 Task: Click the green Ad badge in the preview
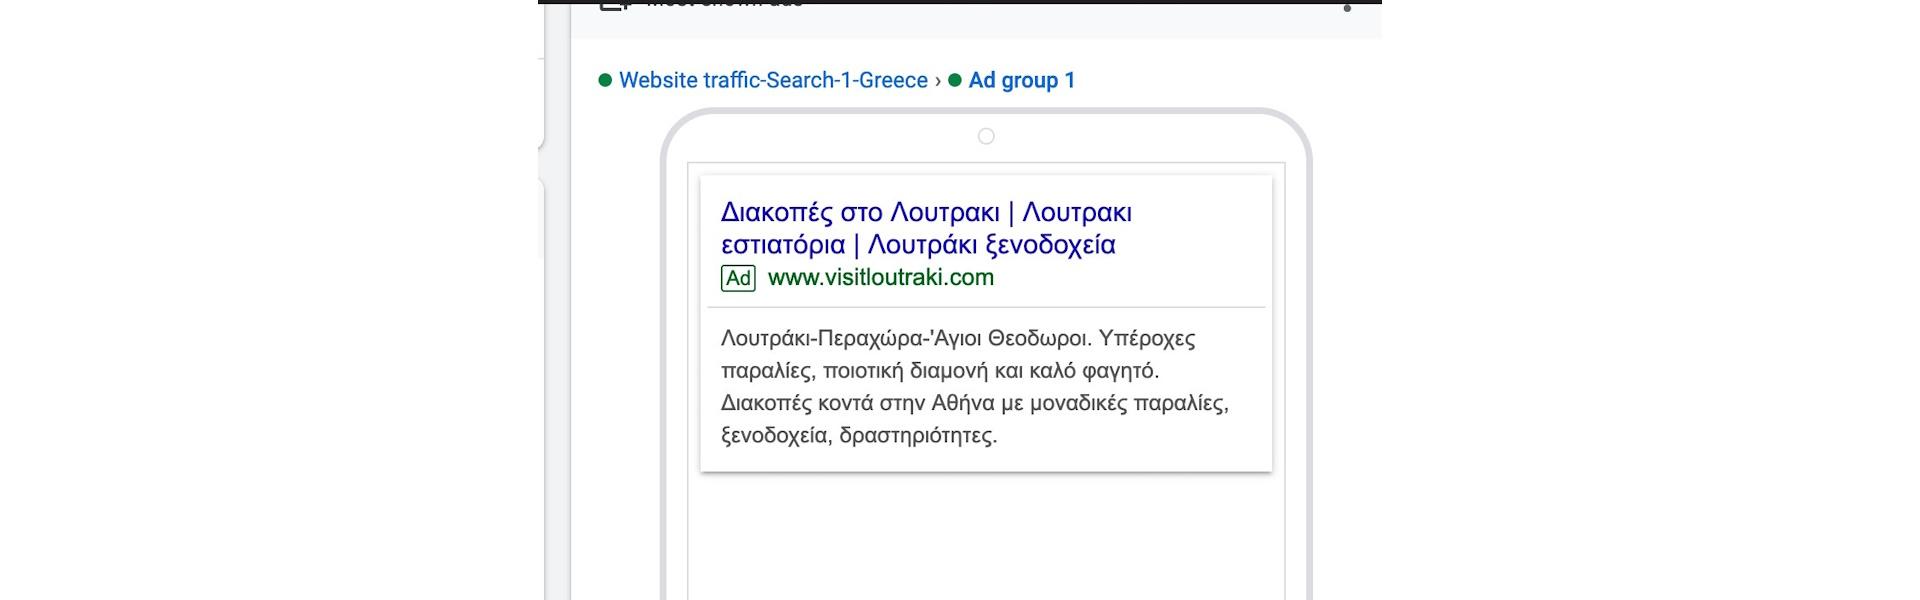pos(738,278)
